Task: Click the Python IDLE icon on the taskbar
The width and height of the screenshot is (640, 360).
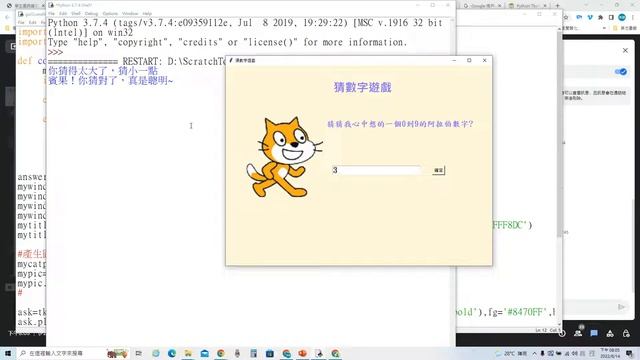Action: point(319,353)
